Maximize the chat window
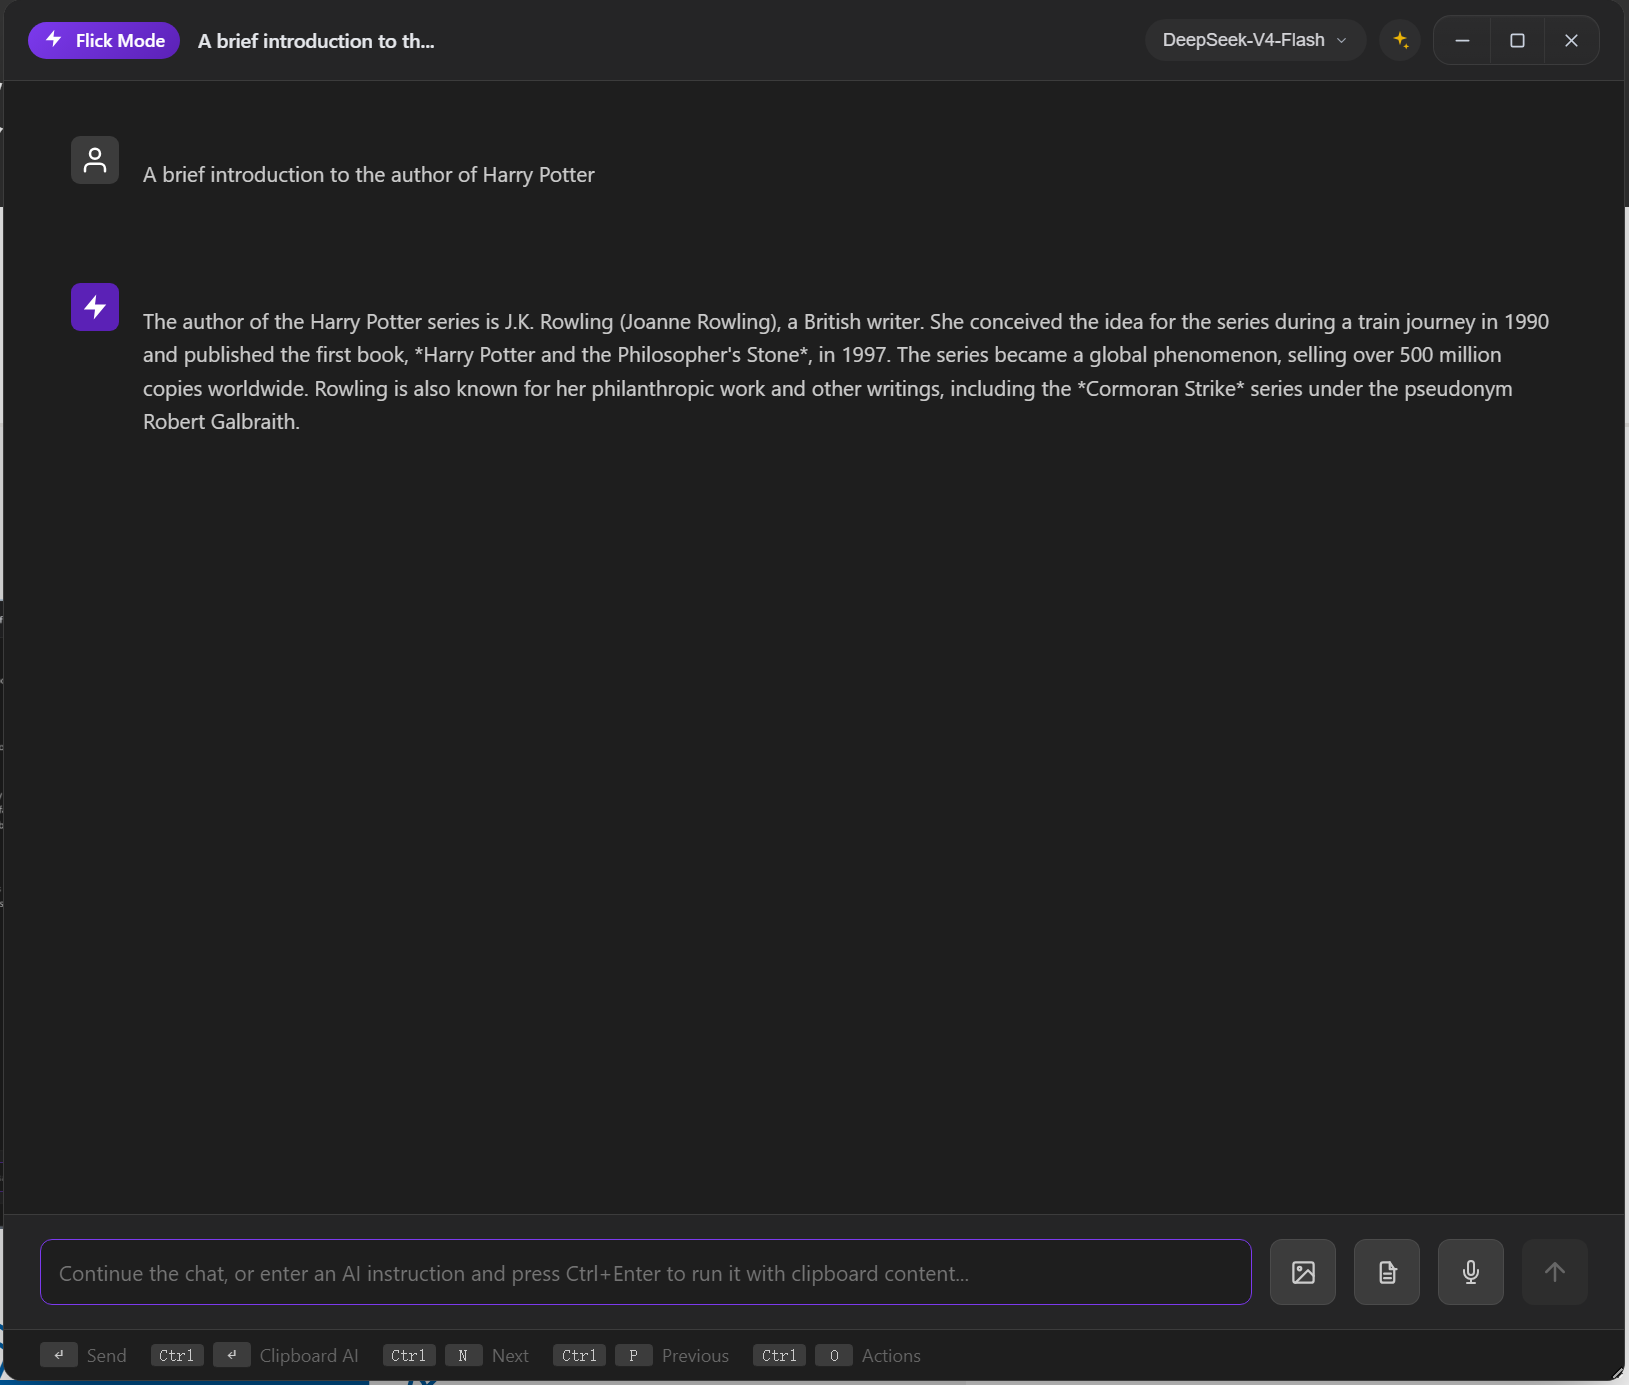The width and height of the screenshot is (1629, 1385). 1517,40
